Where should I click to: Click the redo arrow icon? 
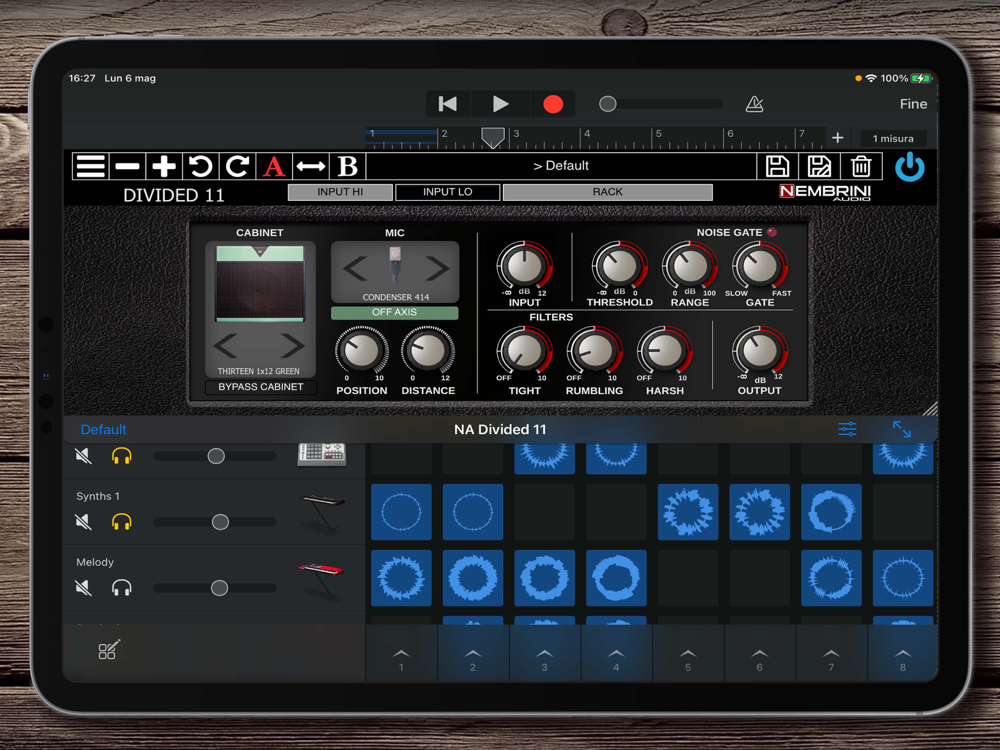pos(237,166)
